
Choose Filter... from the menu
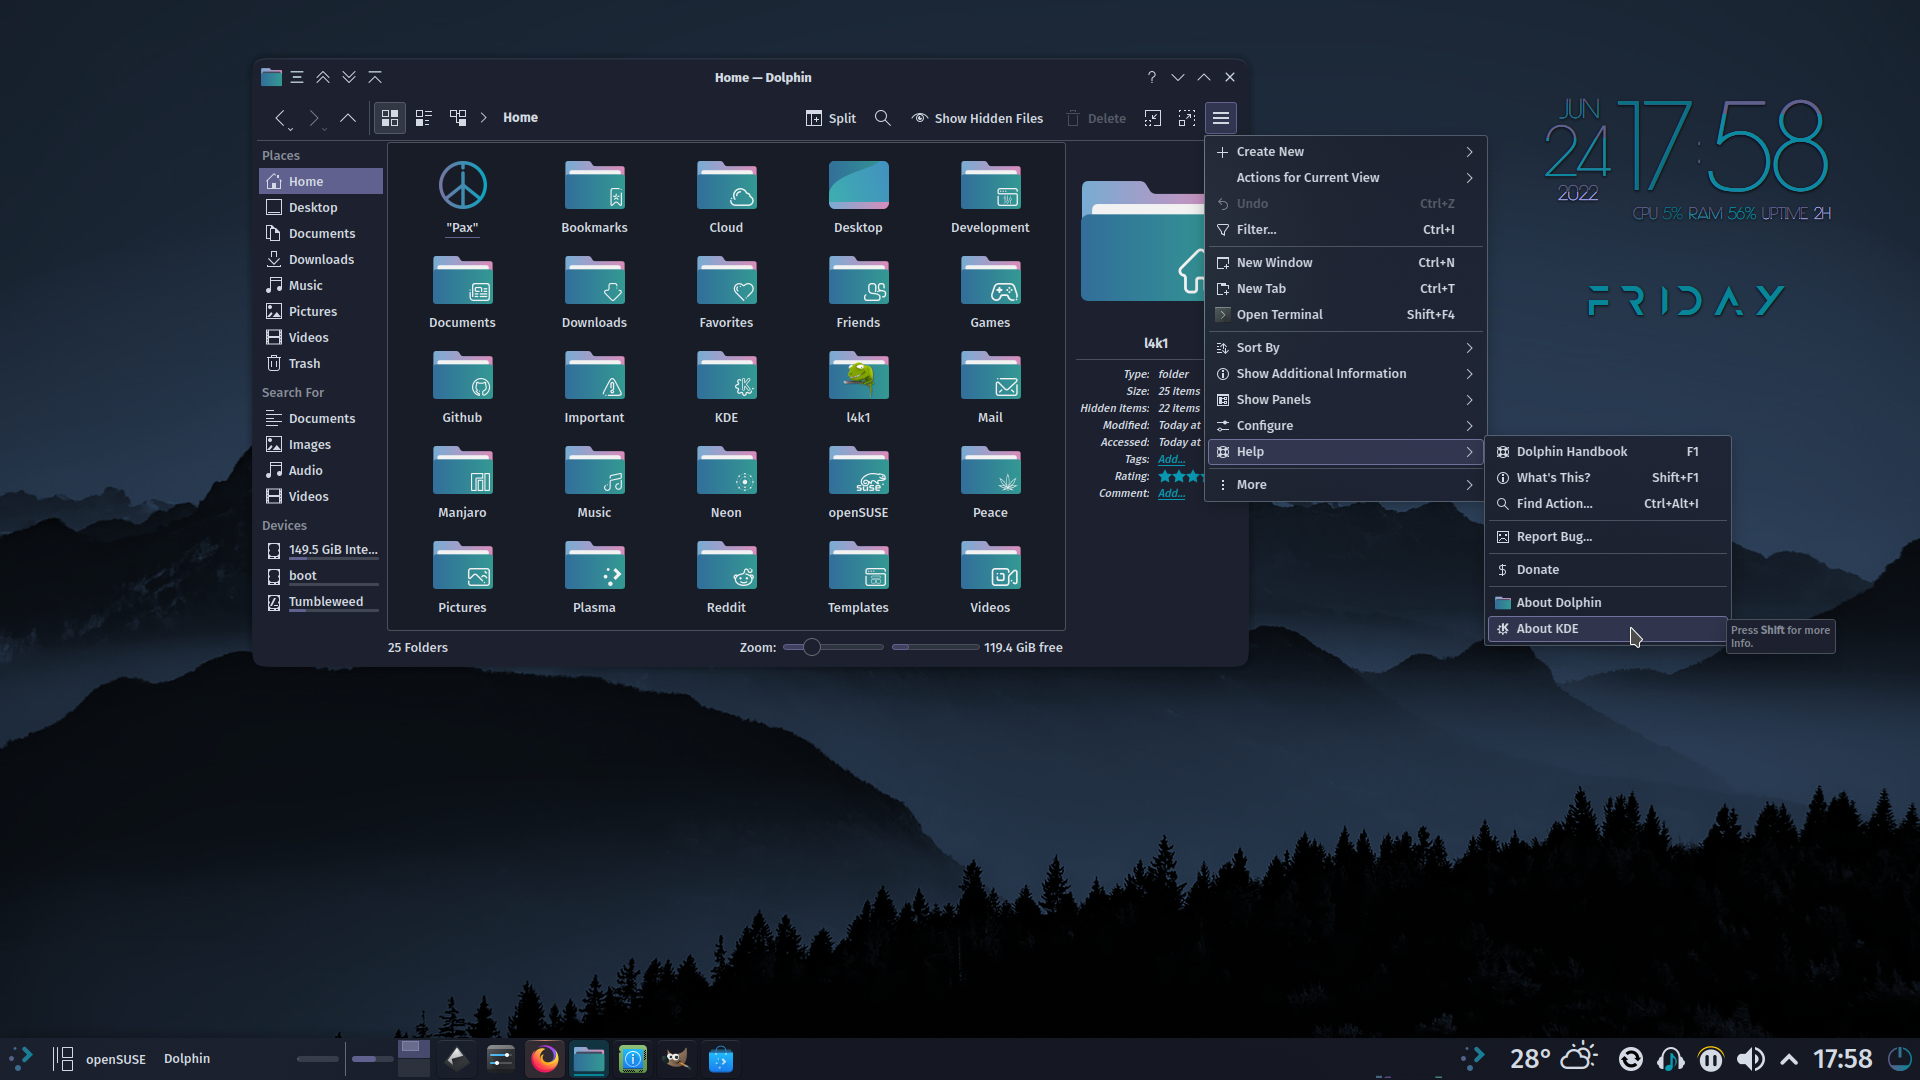1345,230
